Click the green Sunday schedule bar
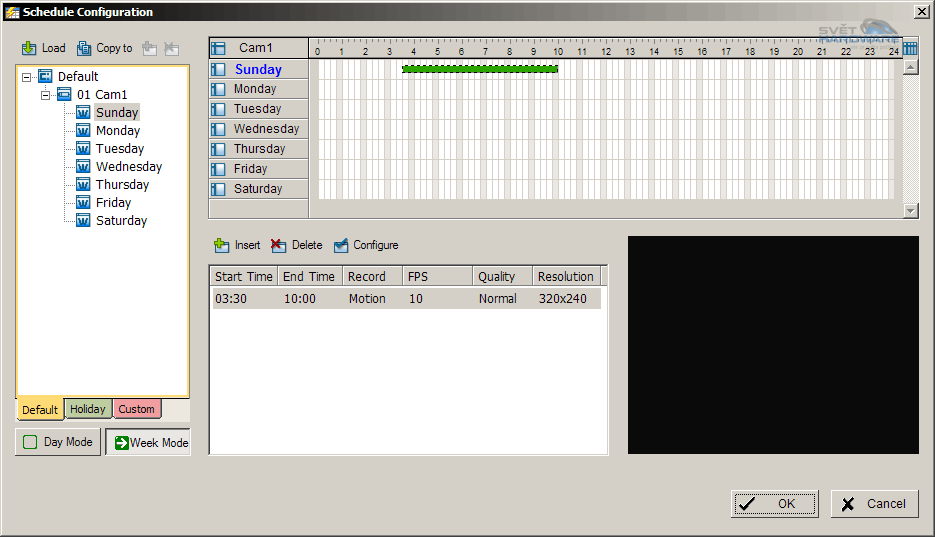The width and height of the screenshot is (935, 537). click(x=480, y=69)
